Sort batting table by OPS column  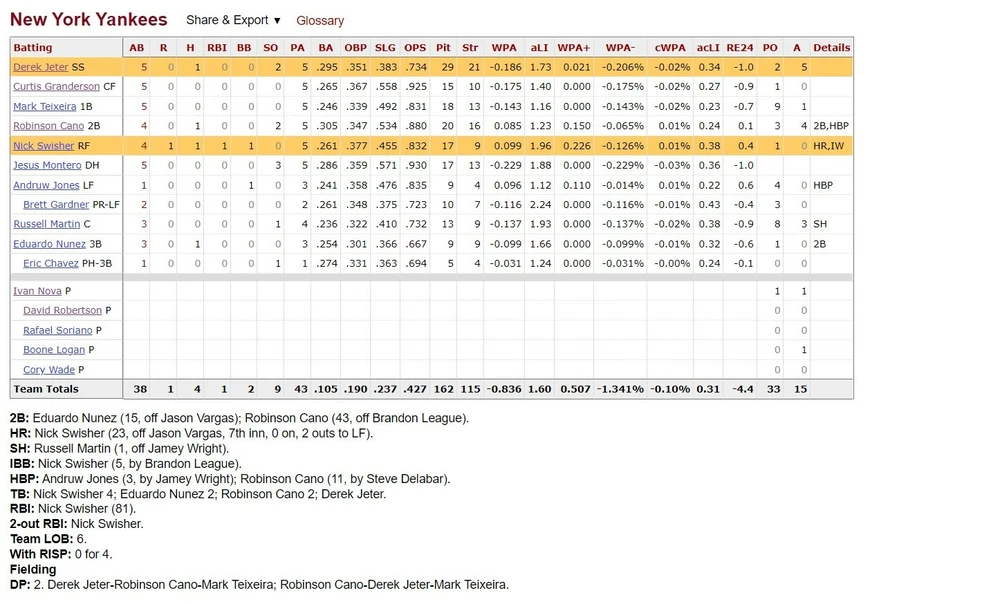414,47
